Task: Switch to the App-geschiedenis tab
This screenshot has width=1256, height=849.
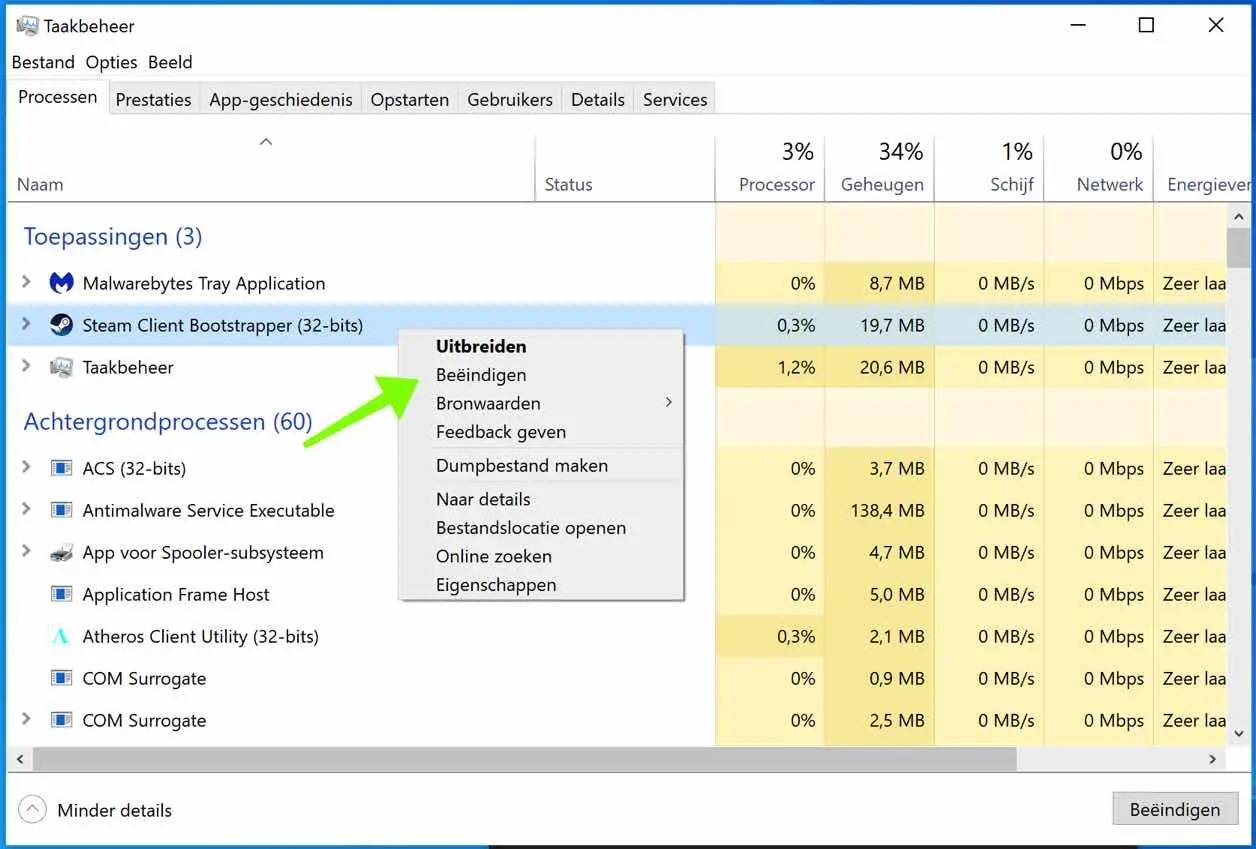Action: tap(281, 99)
